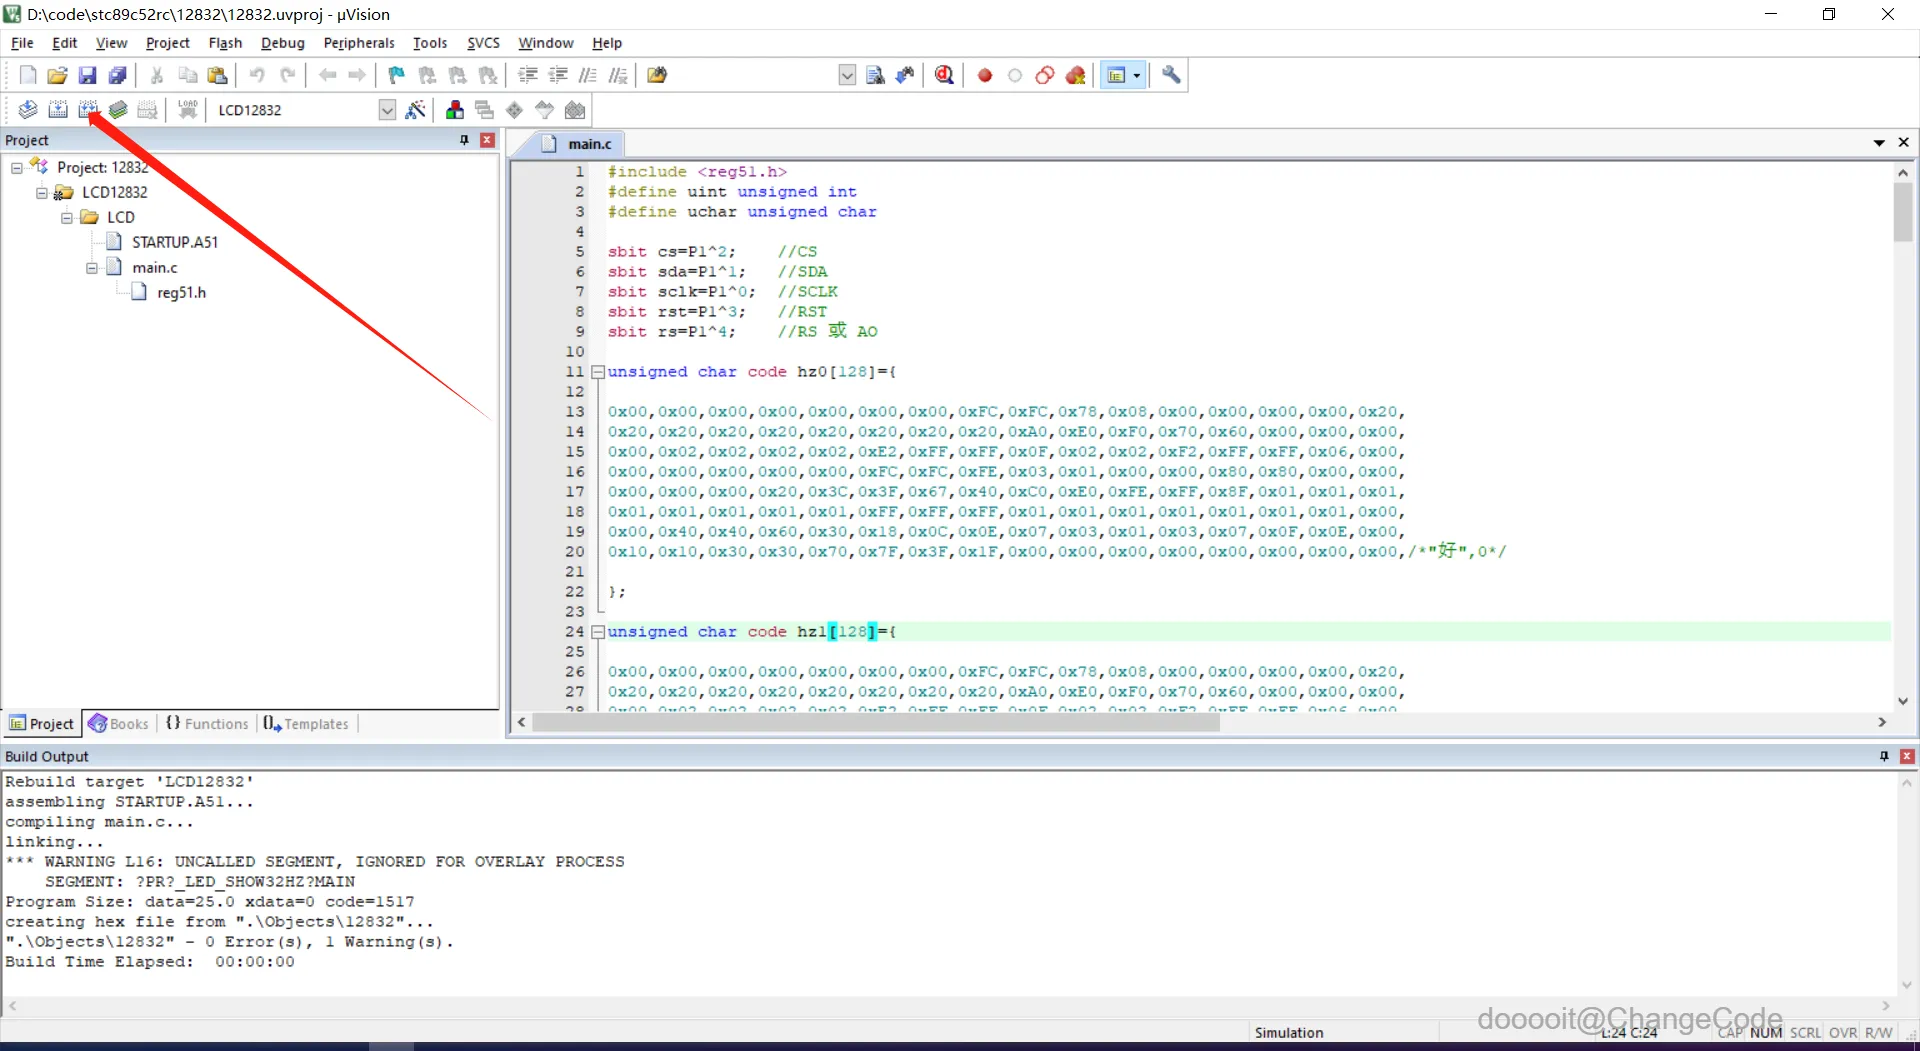Open the Options for Target wand icon
This screenshot has height=1051, width=1920.
(416, 110)
